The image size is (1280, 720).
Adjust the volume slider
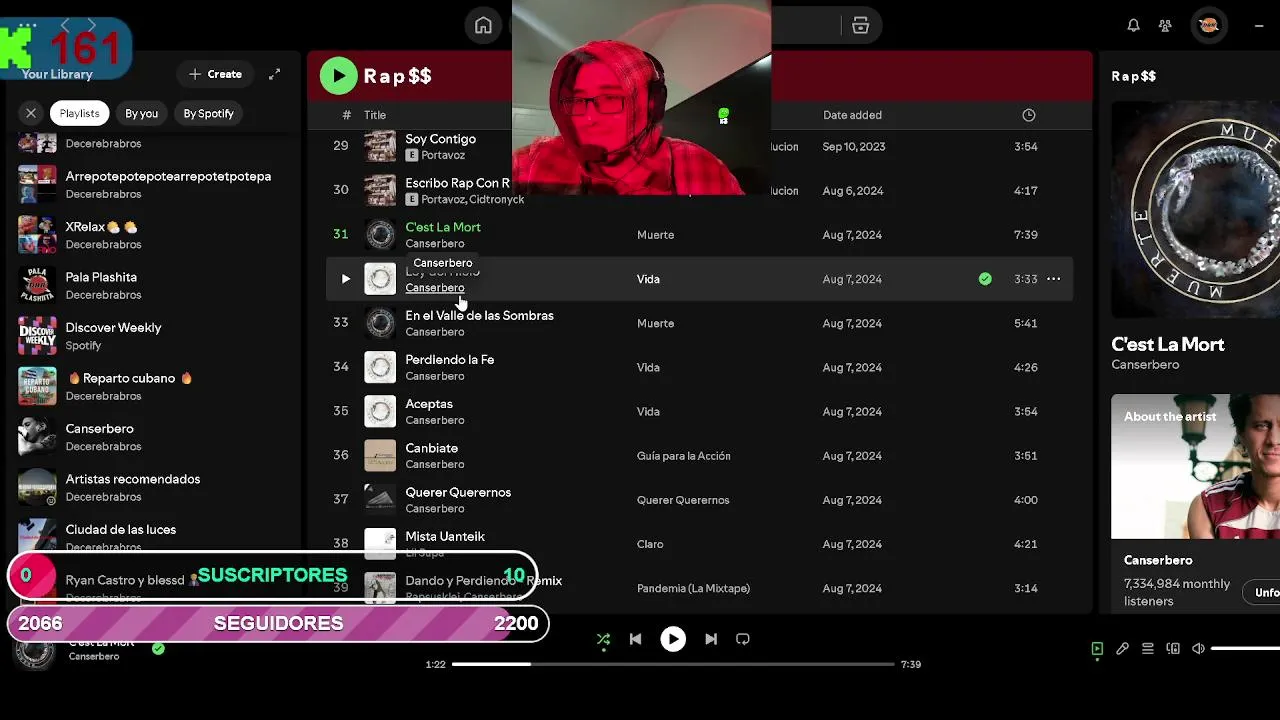(x=1245, y=649)
